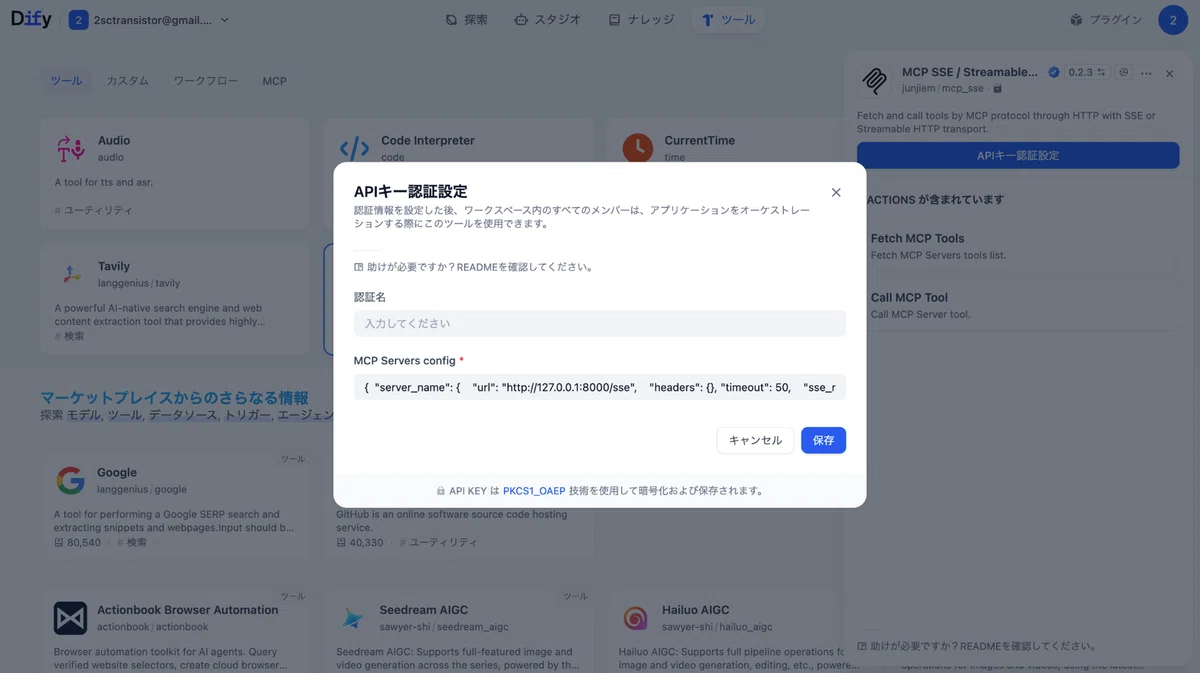The width and height of the screenshot is (1200, 673).
Task: Focus the 認証名 input field
Action: coord(600,324)
